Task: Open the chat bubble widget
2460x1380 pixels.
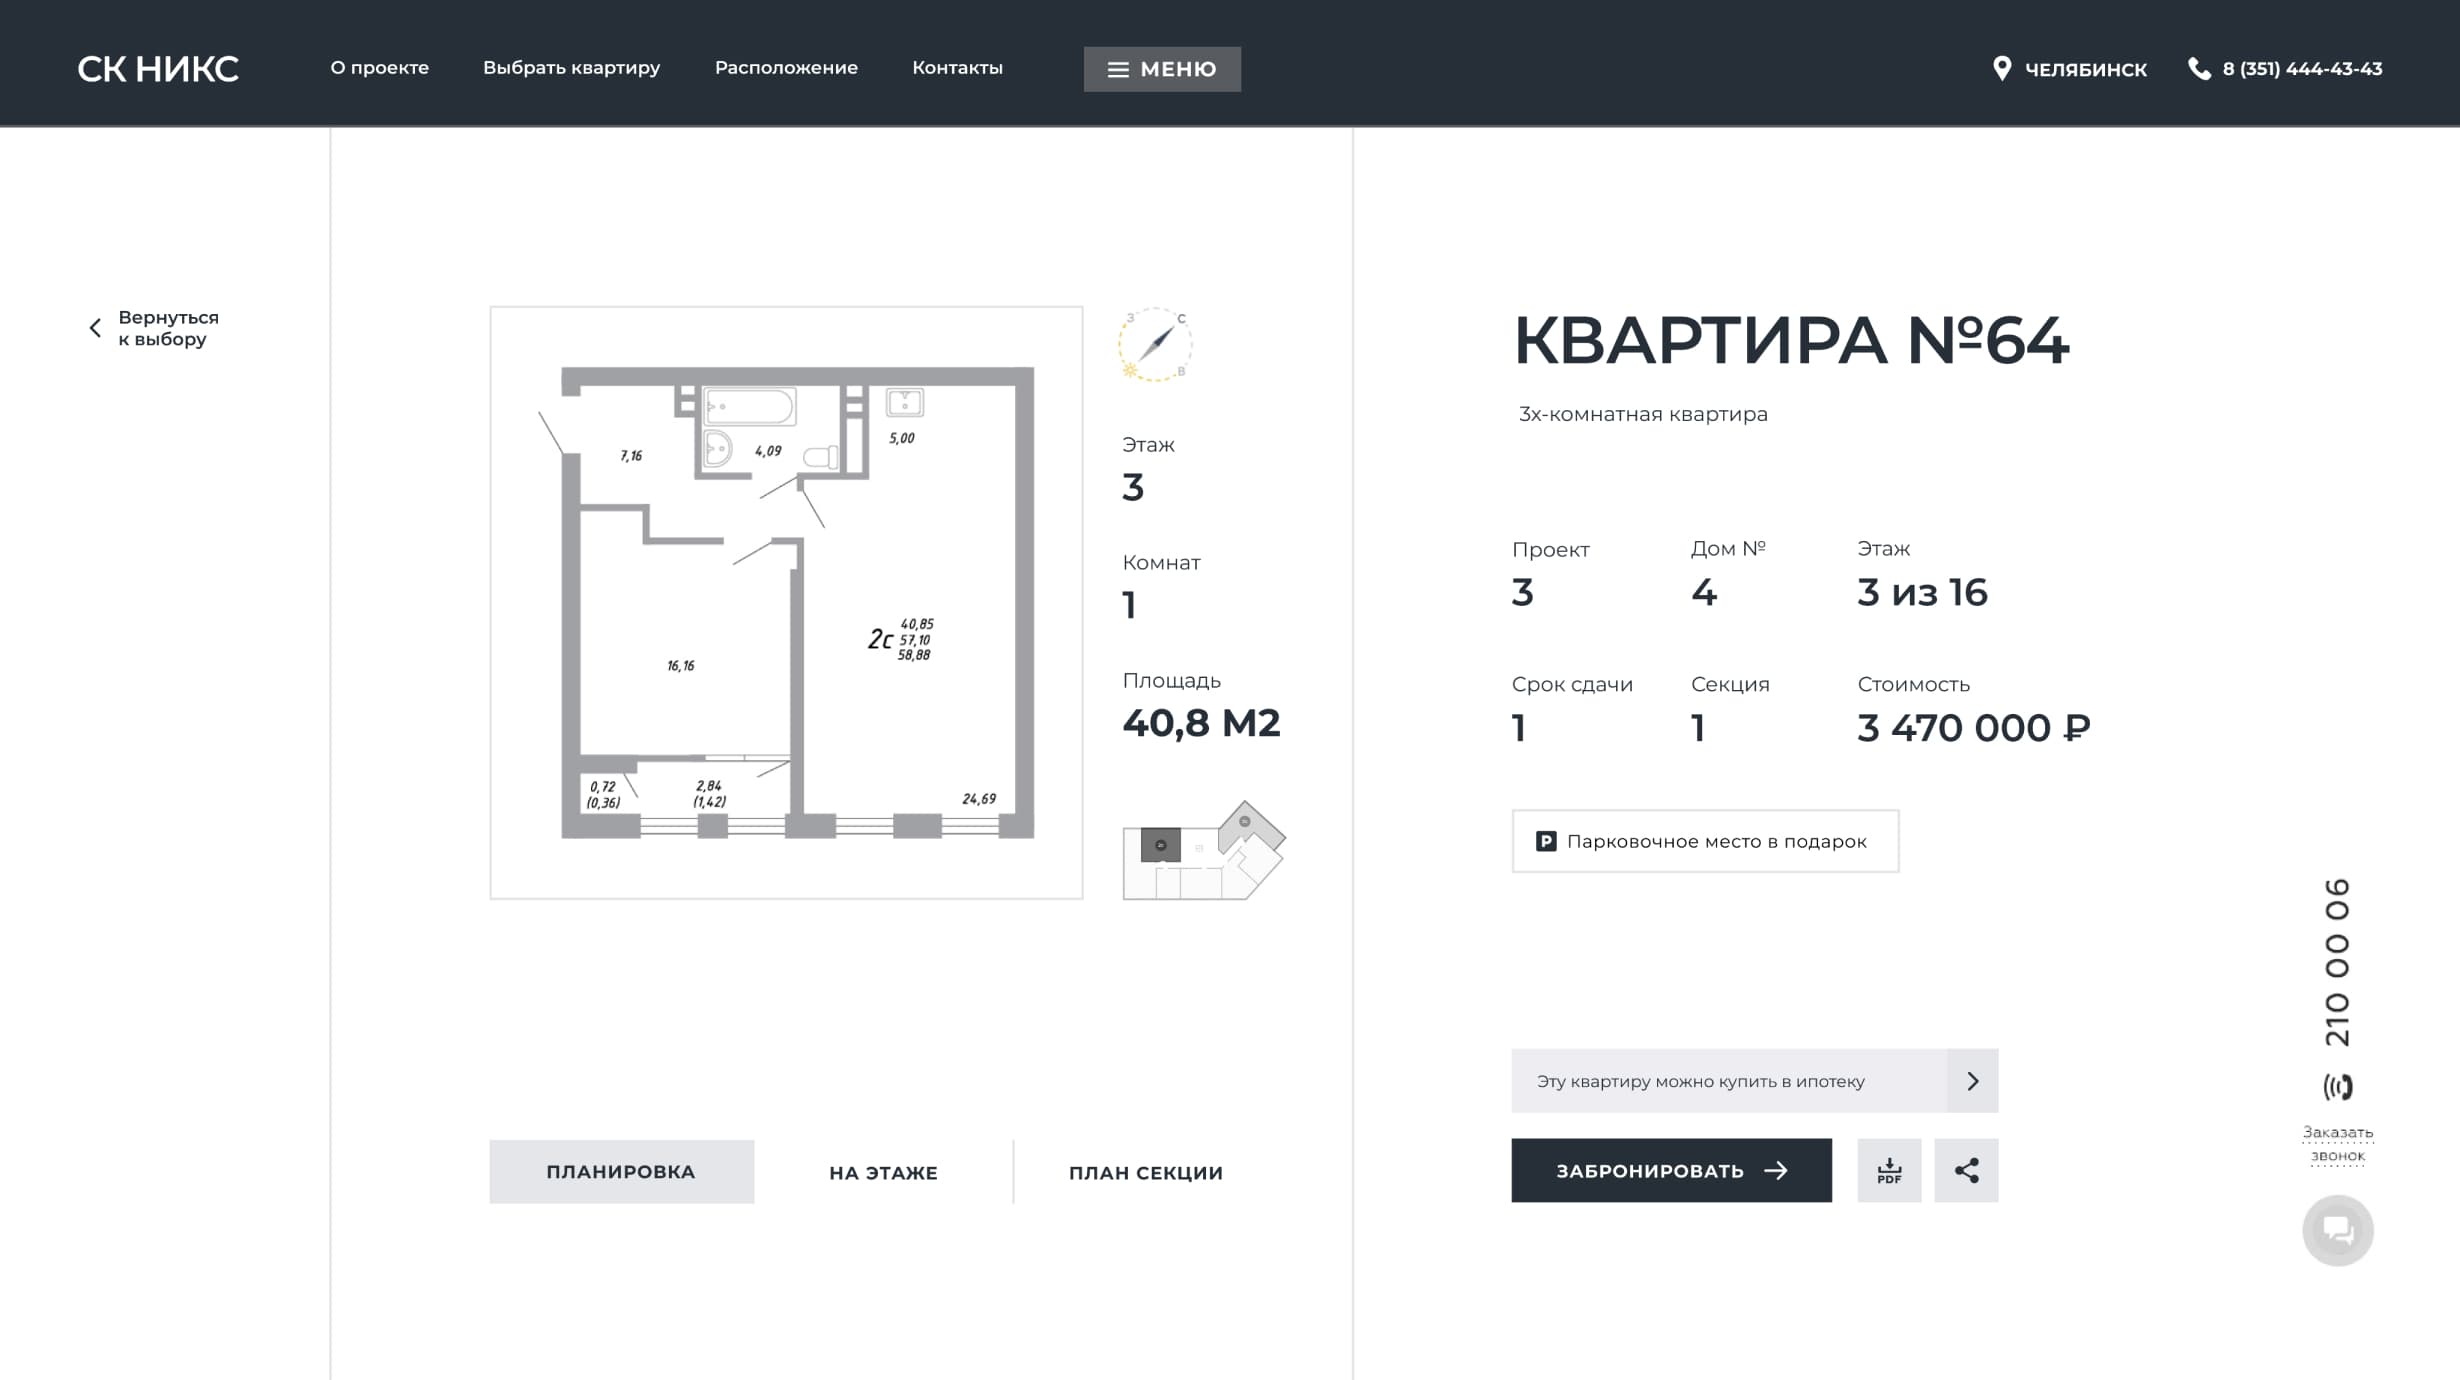Action: click(x=2337, y=1230)
